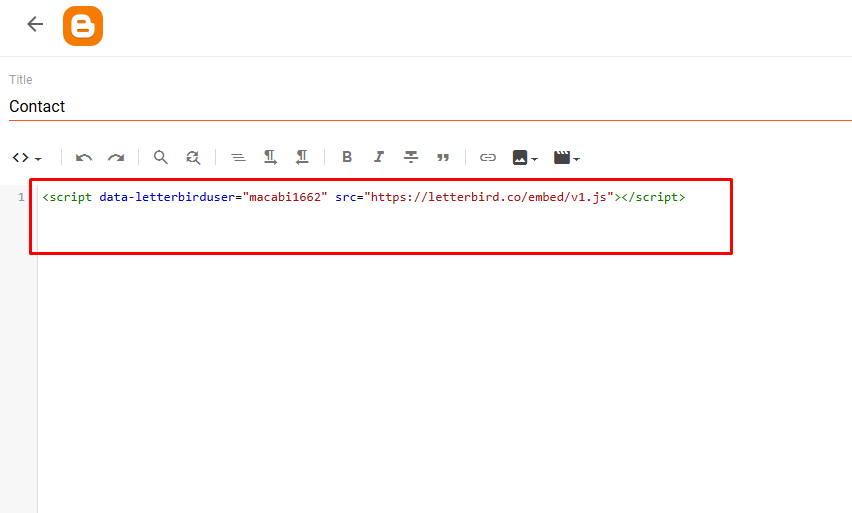Open Blogger home via orange logo

tap(83, 26)
